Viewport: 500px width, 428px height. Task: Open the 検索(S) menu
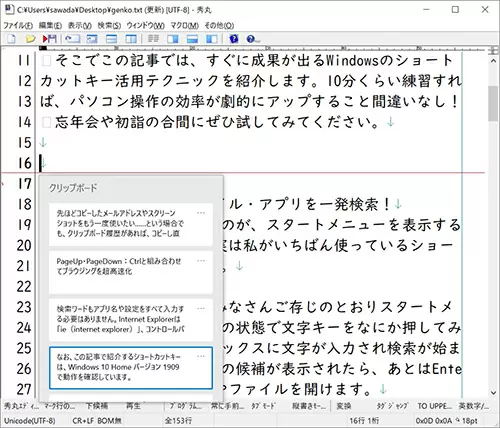(109, 25)
